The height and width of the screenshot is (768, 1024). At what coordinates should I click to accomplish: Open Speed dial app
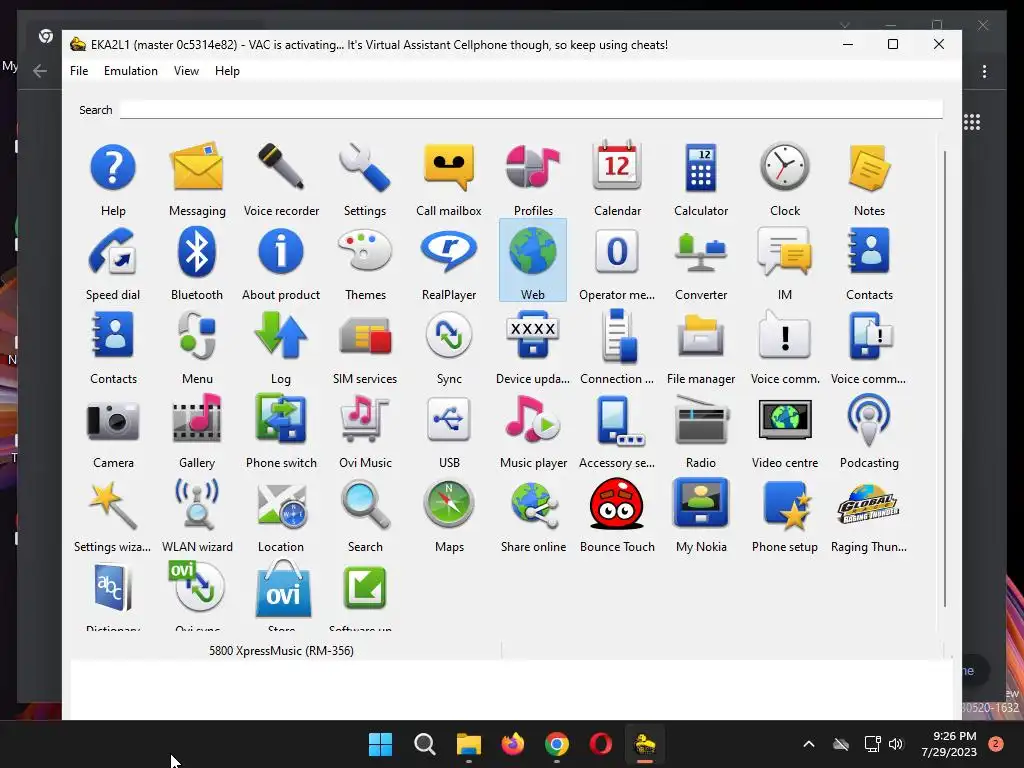coord(112,251)
